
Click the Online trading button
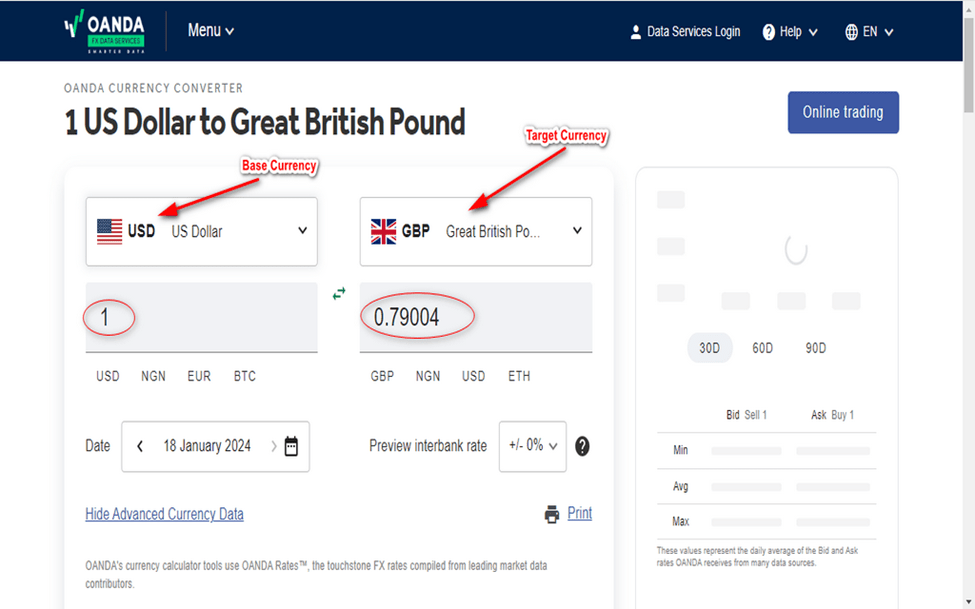point(843,112)
